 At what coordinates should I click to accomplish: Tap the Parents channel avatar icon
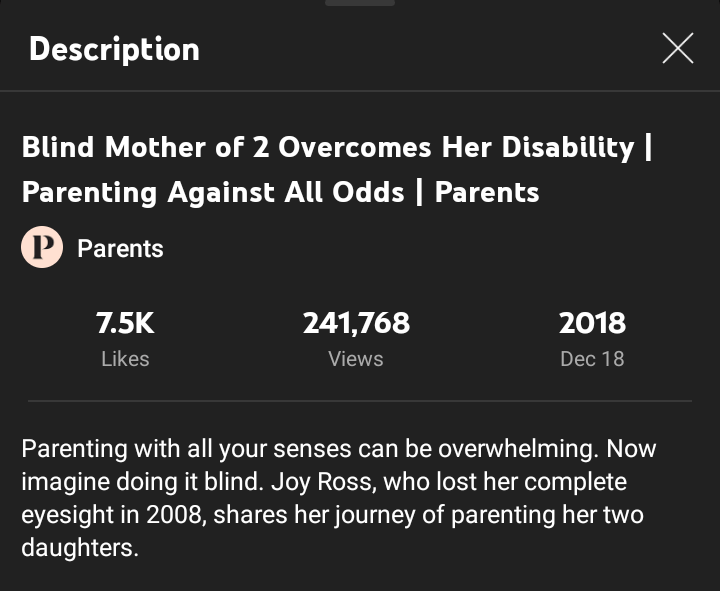(42, 248)
